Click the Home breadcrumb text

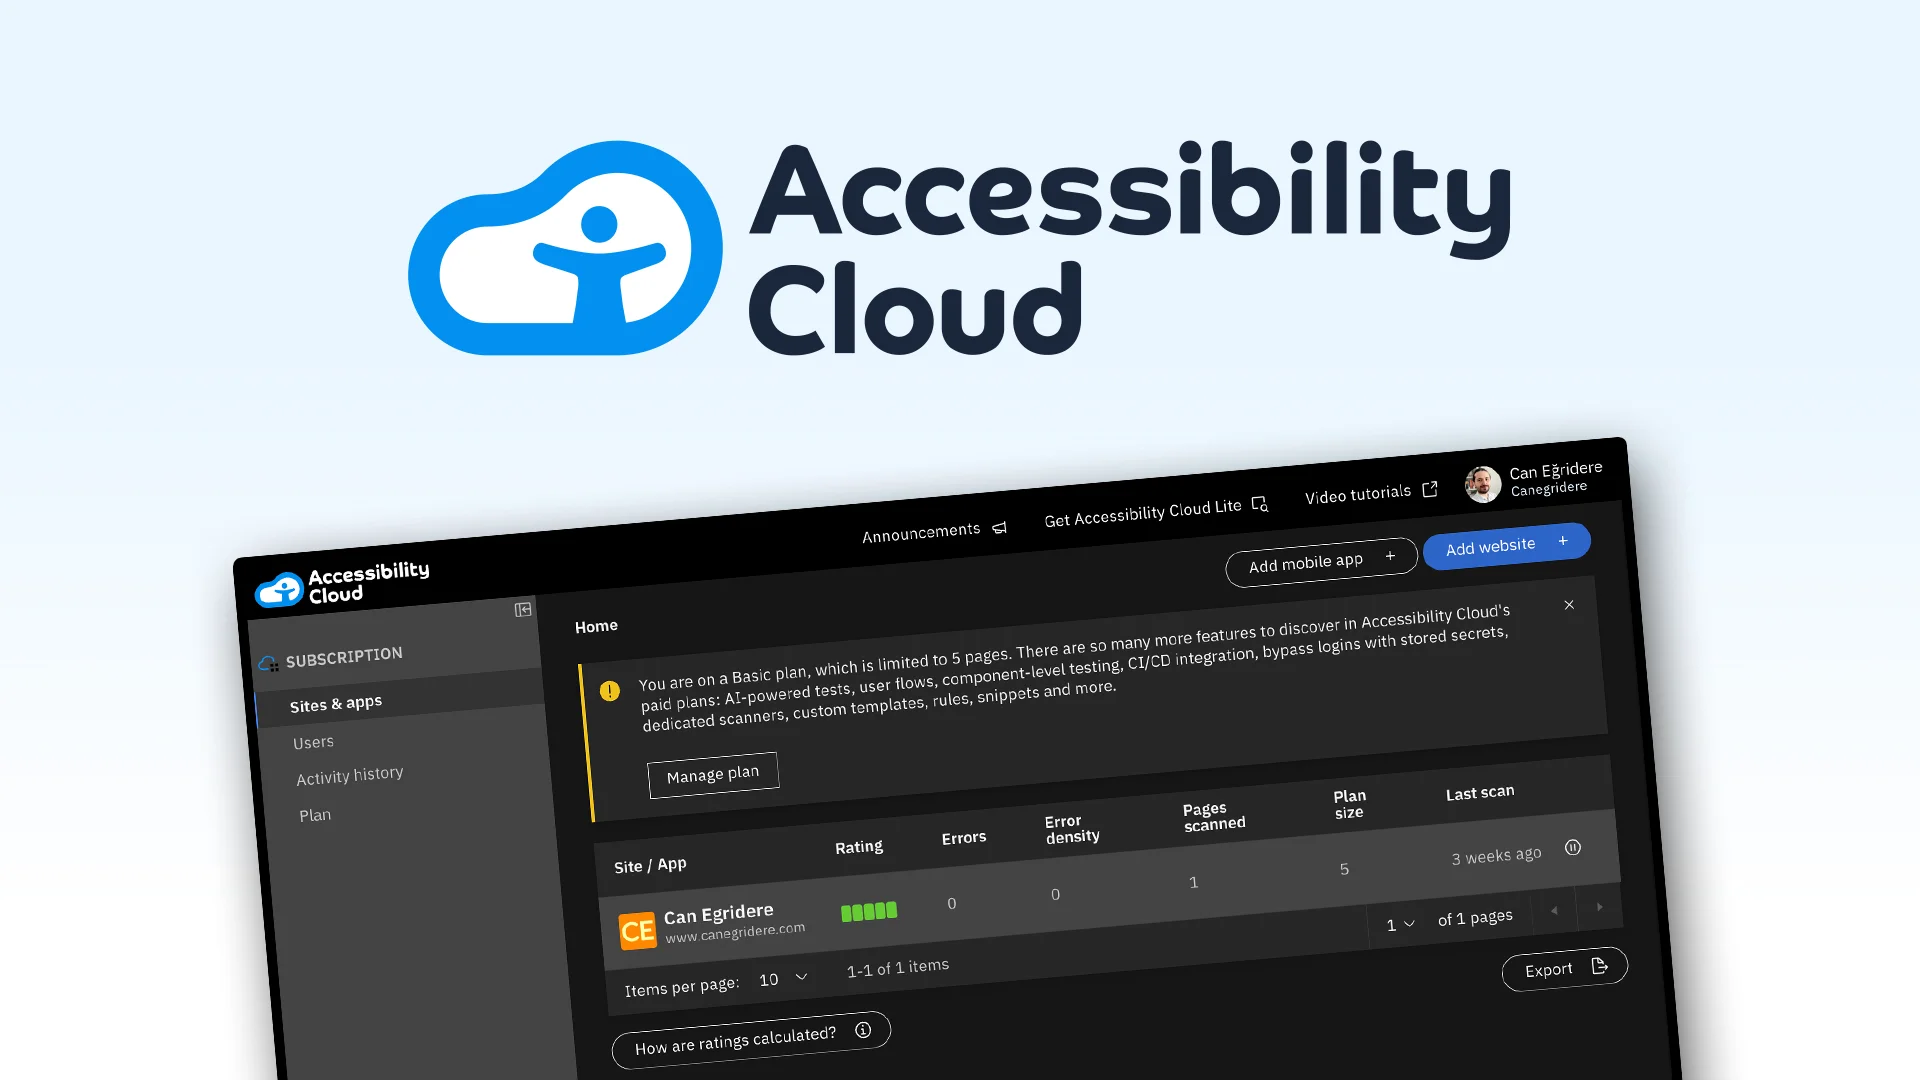coord(596,626)
